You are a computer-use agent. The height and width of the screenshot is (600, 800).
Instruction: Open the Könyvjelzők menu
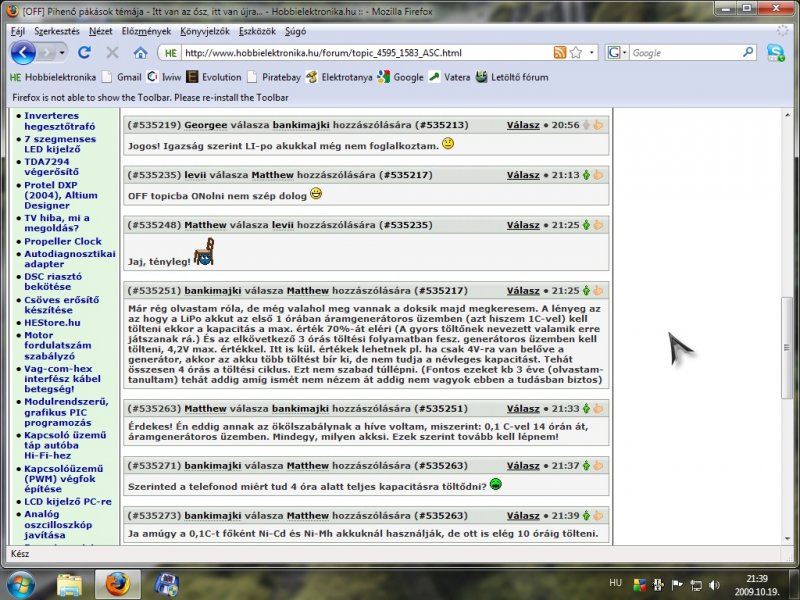pos(205,31)
